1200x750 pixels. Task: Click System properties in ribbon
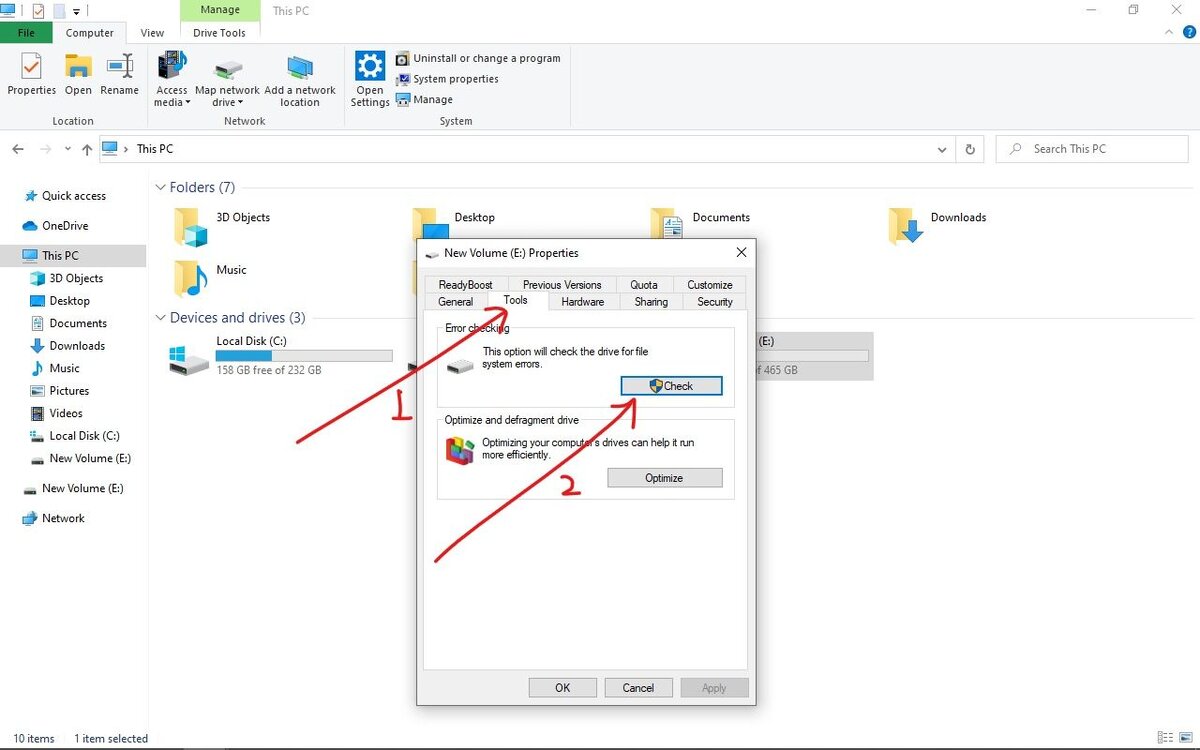(x=447, y=79)
